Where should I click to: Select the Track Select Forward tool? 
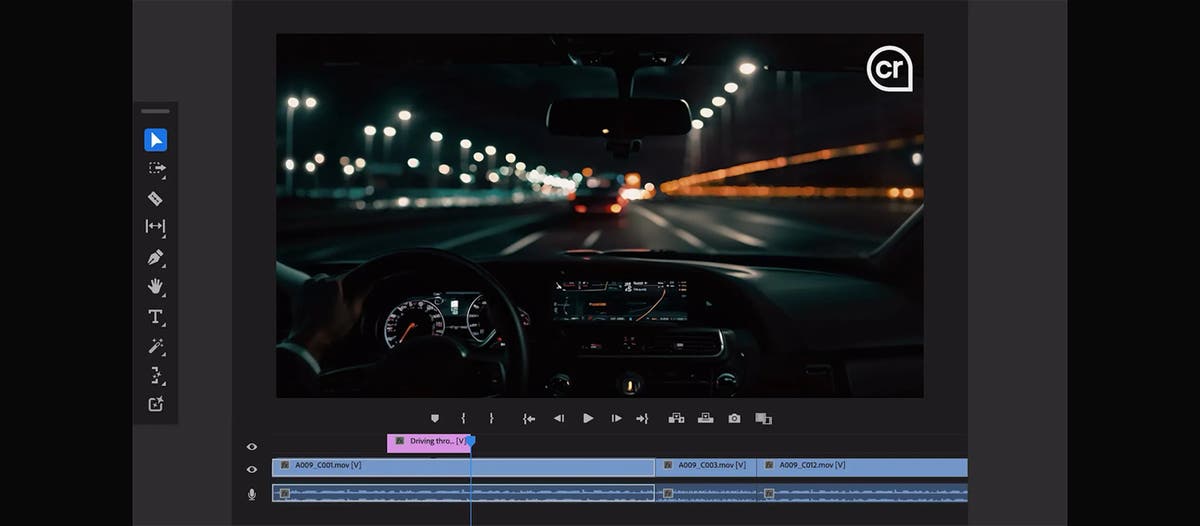click(155, 169)
